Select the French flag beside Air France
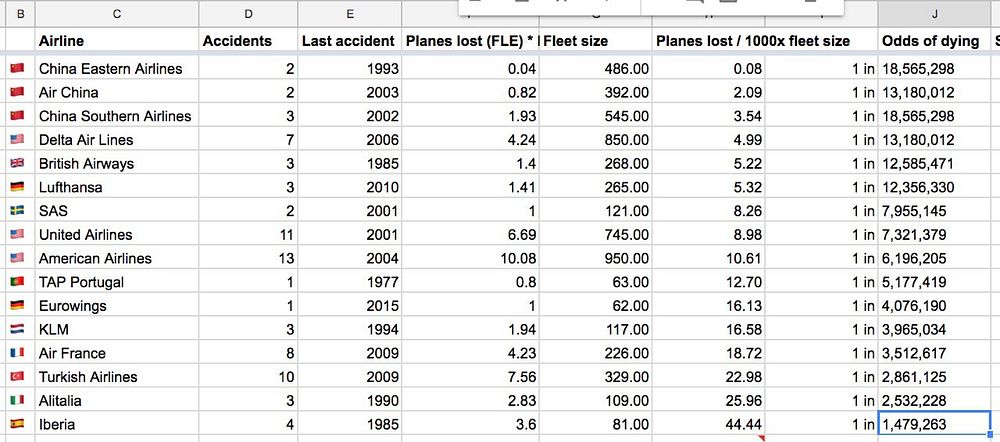1000x442 pixels. 17,354
